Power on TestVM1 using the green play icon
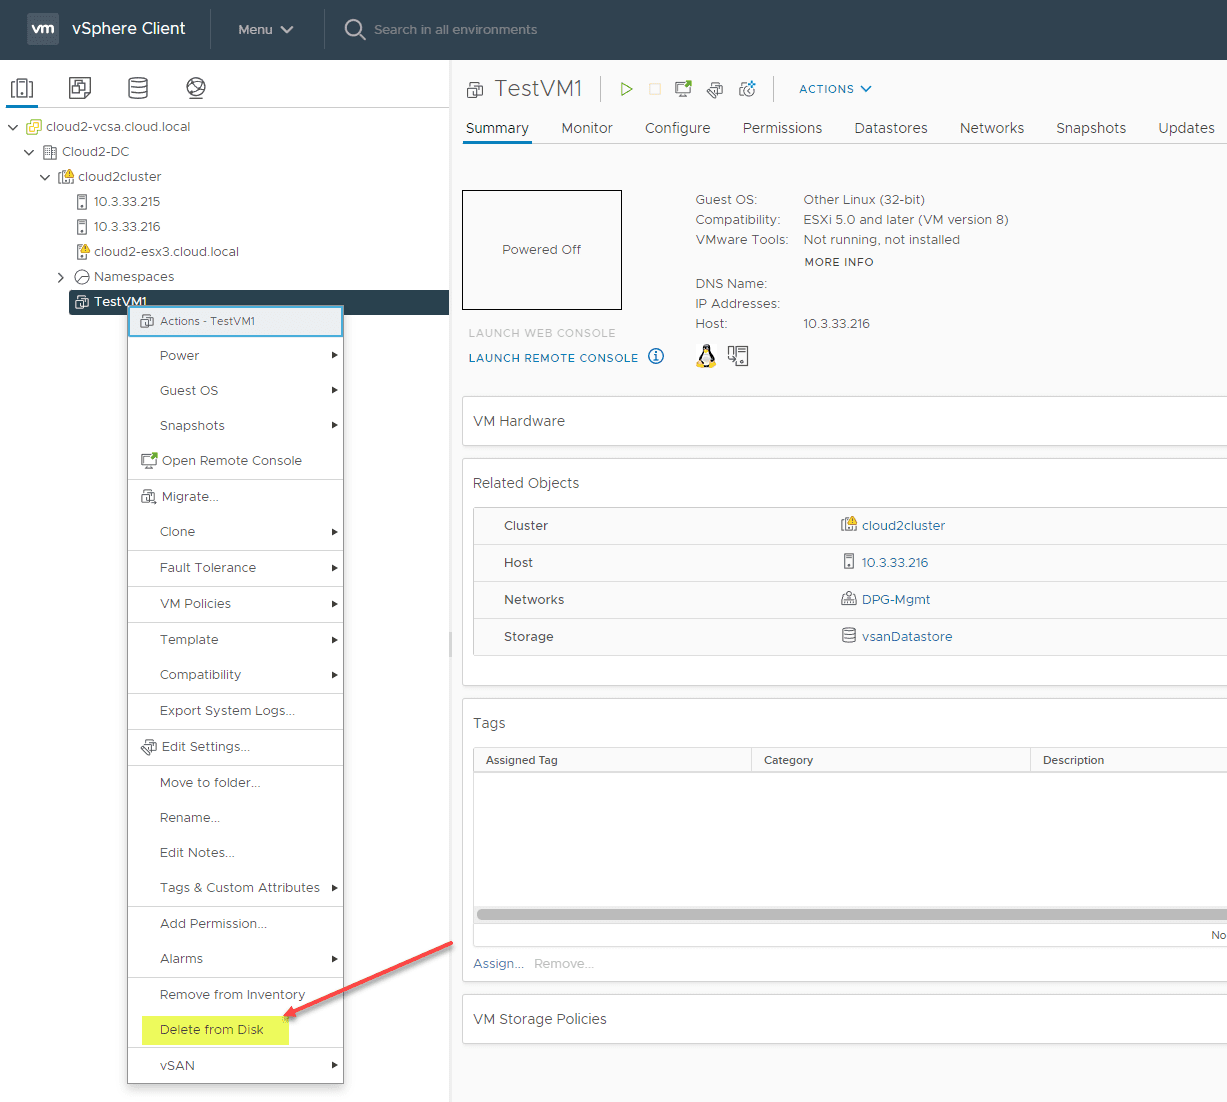 (x=626, y=89)
